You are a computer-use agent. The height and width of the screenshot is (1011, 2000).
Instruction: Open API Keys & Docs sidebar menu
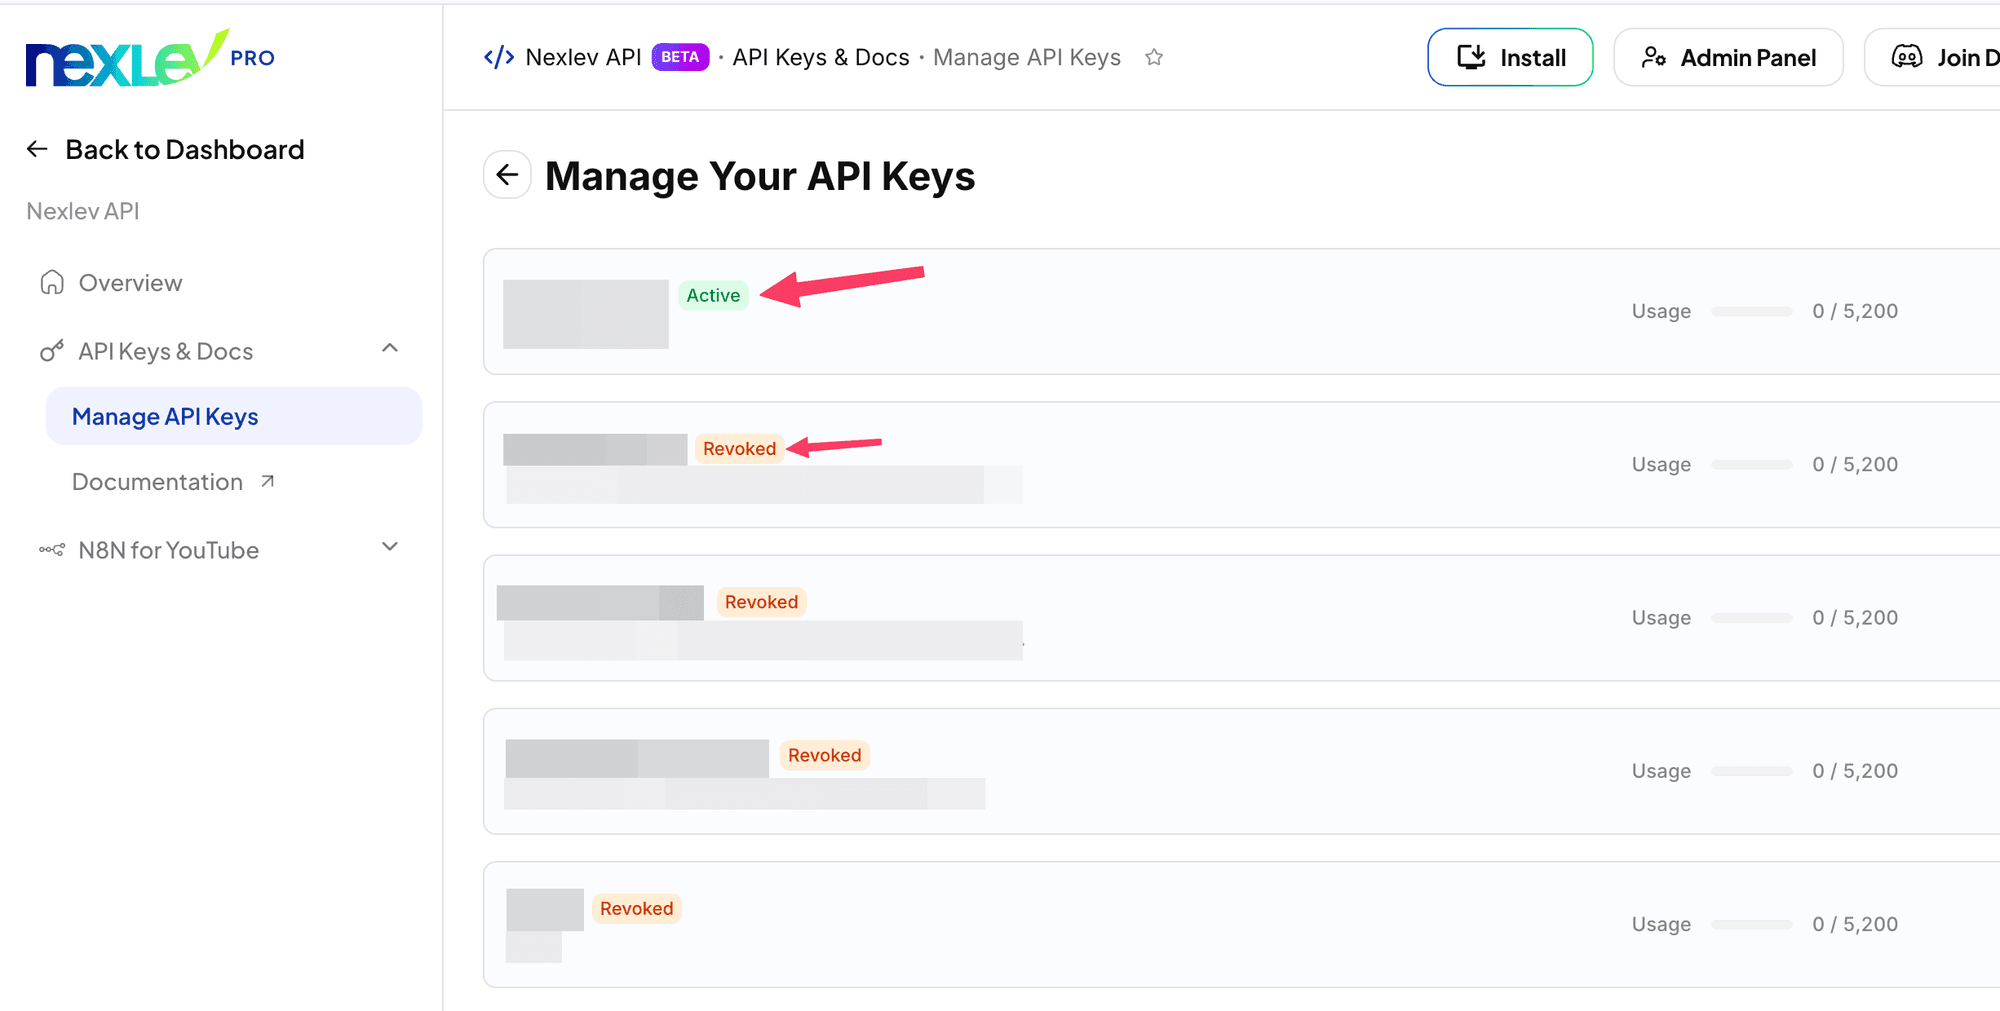[220, 351]
